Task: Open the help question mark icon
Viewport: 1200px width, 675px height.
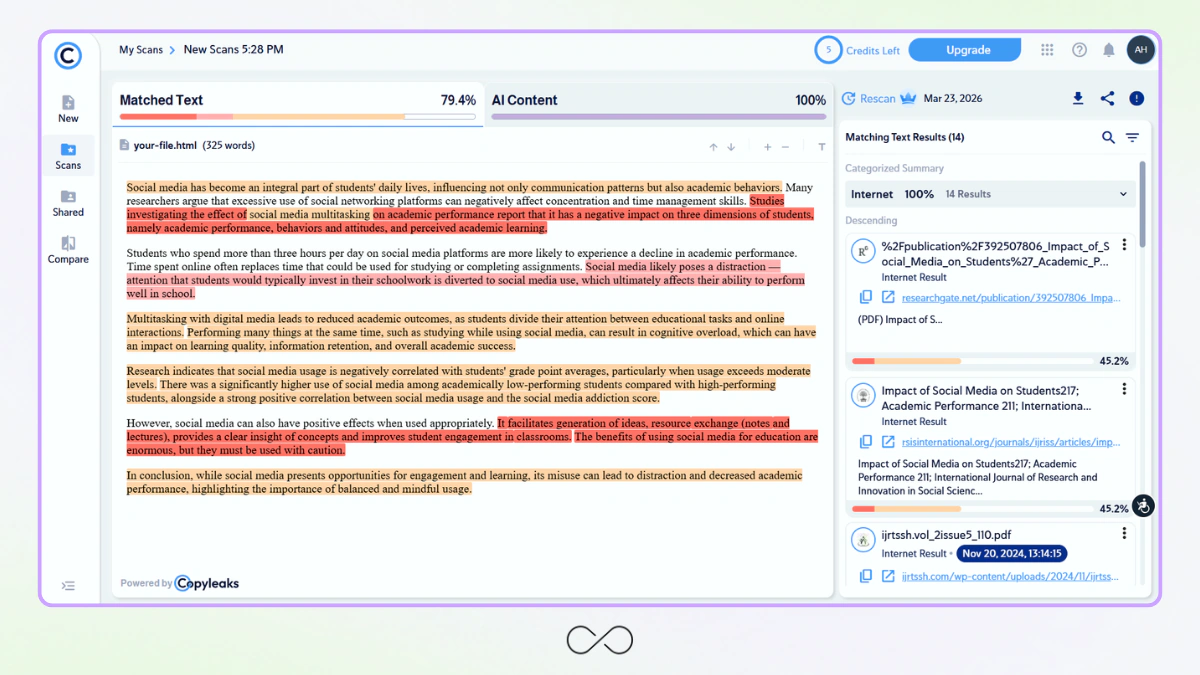Action: point(1079,50)
